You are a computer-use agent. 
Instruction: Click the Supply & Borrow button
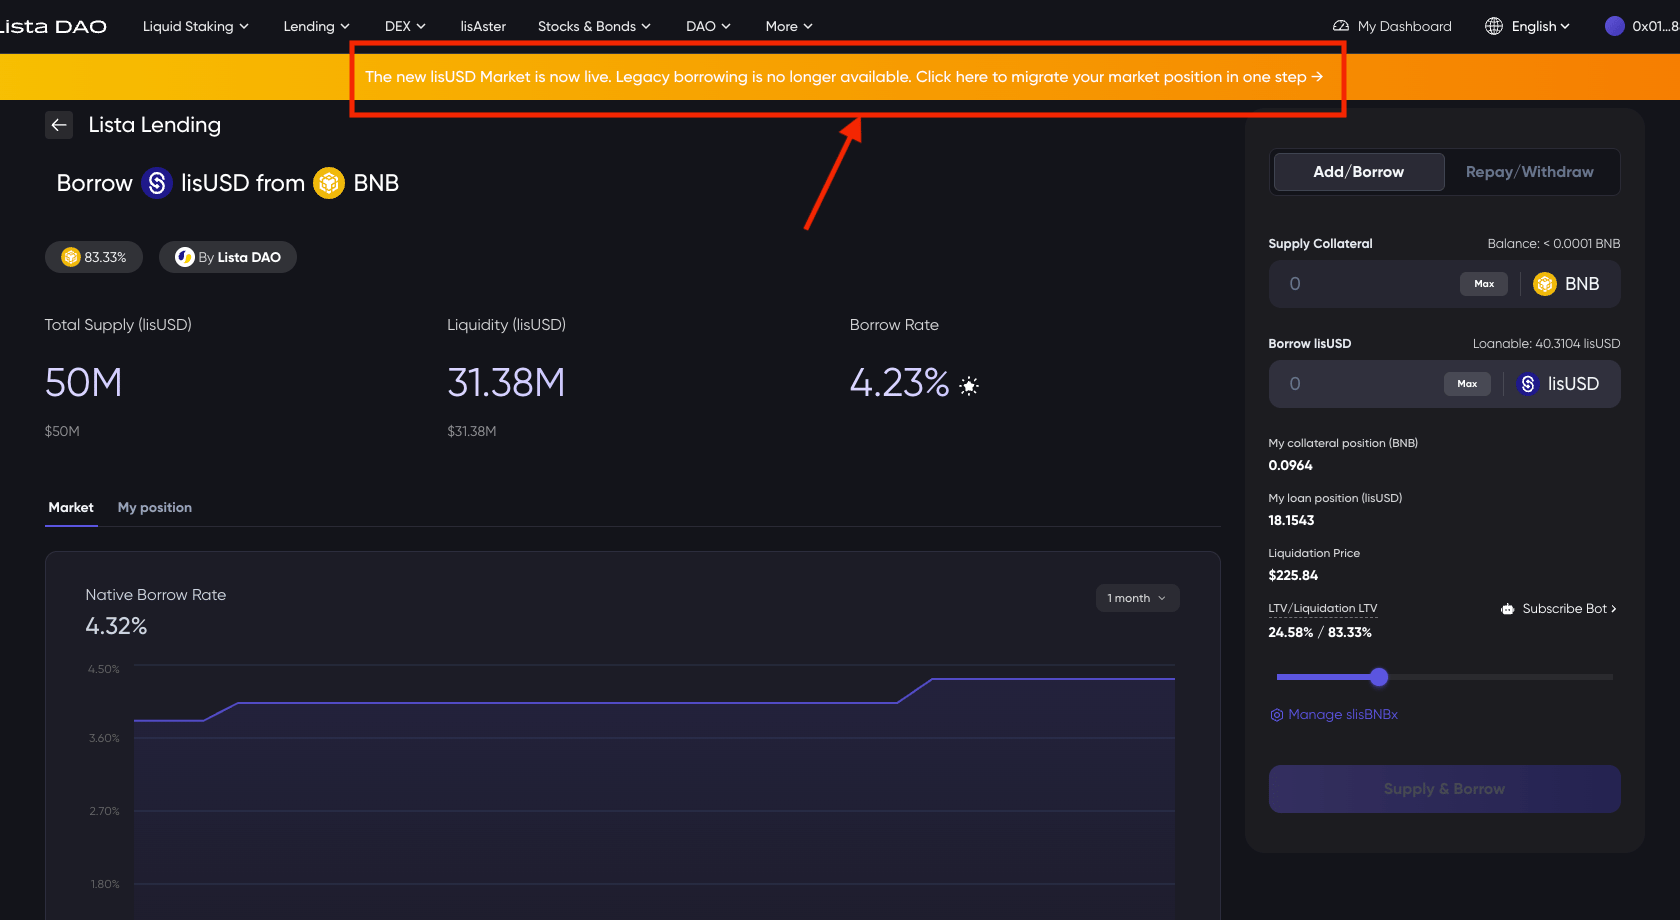[1444, 789]
